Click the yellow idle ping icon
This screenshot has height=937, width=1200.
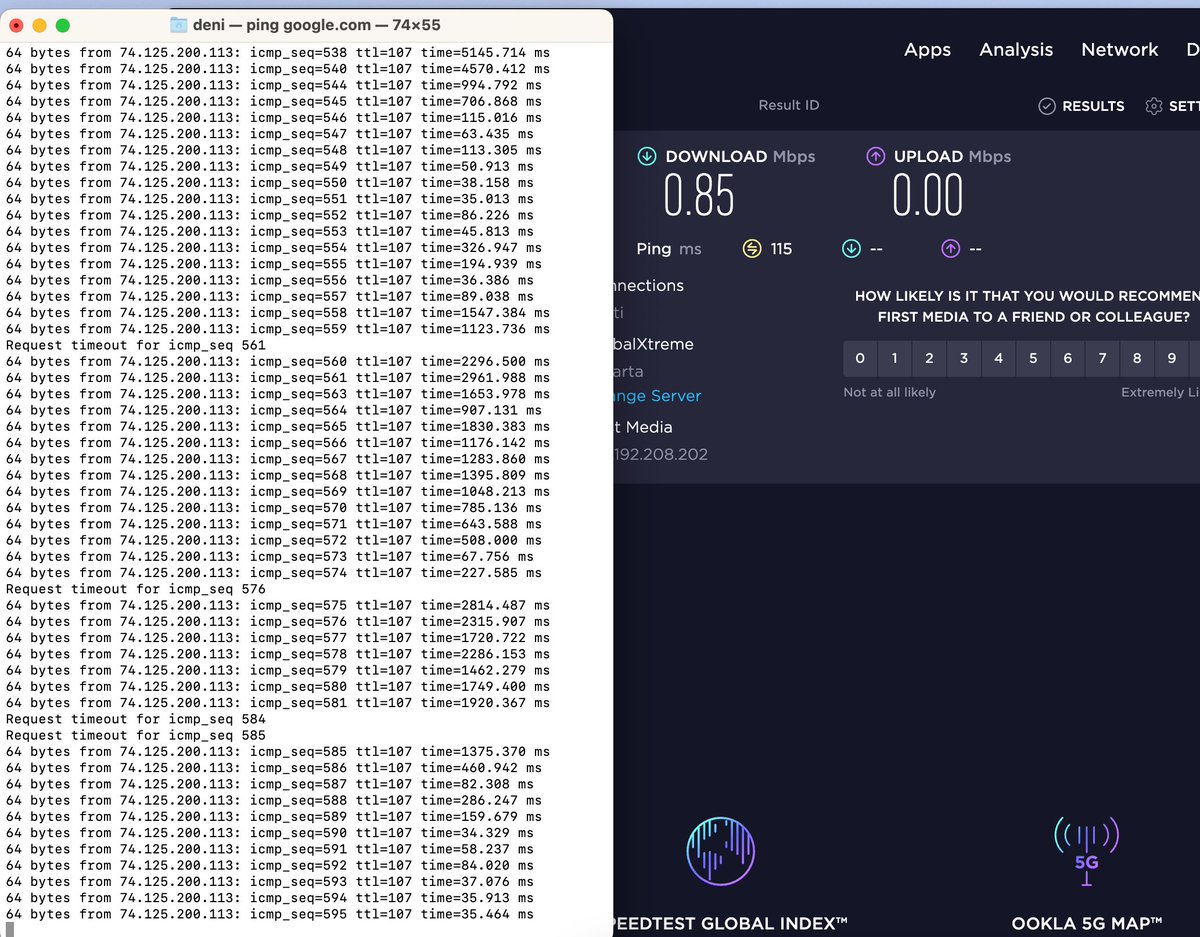click(752, 249)
